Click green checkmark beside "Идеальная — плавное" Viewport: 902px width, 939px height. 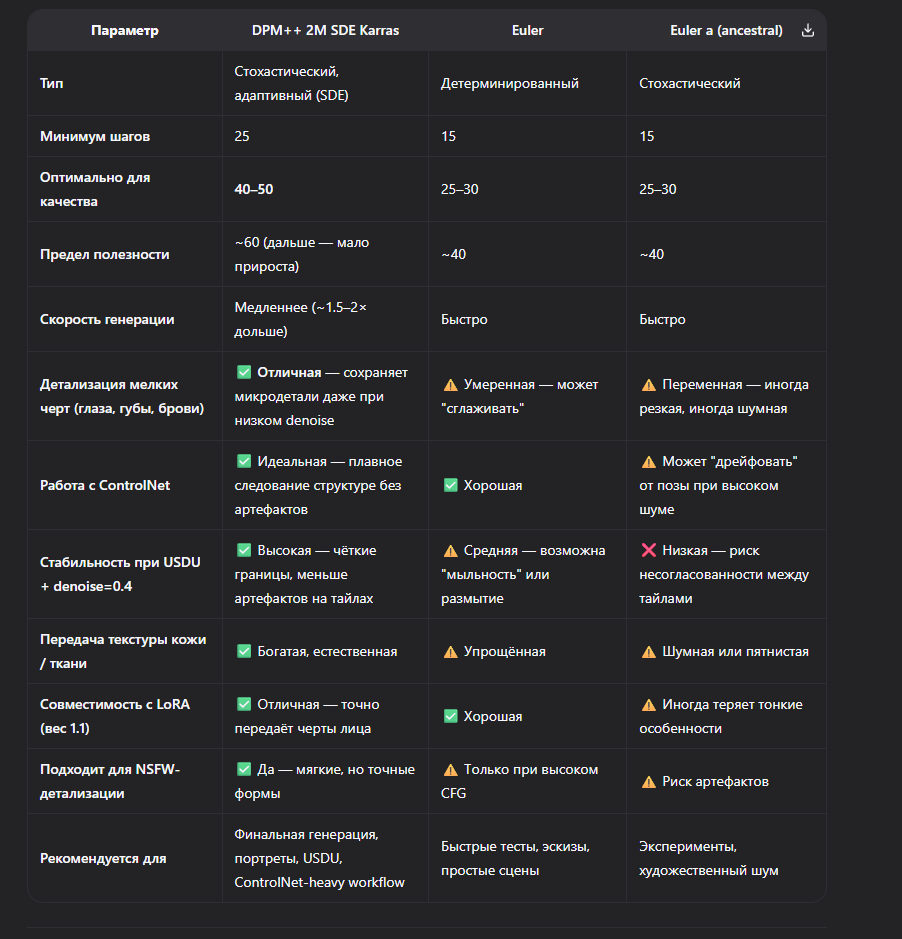(244, 461)
